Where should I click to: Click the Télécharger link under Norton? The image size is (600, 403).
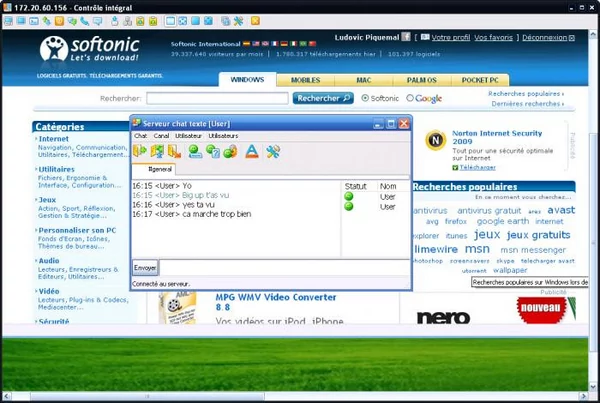pyautogui.click(x=478, y=167)
